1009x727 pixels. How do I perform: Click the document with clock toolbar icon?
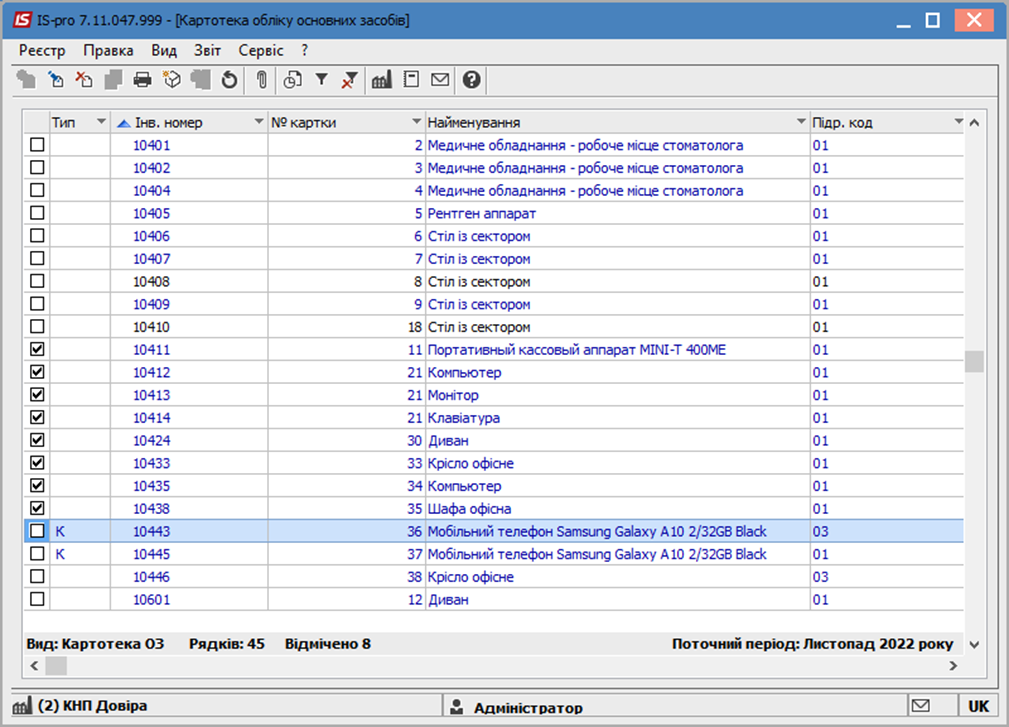[293, 80]
